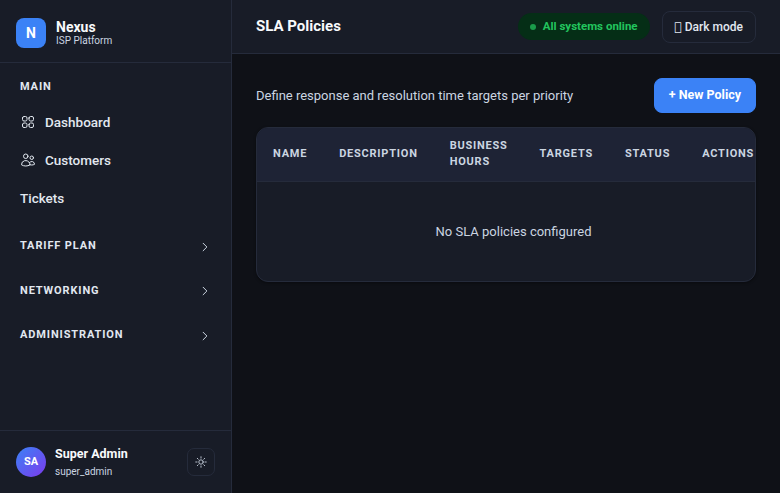The image size is (780, 493).
Task: Expand the Tariff Plan section chevron
Action: tap(204, 247)
